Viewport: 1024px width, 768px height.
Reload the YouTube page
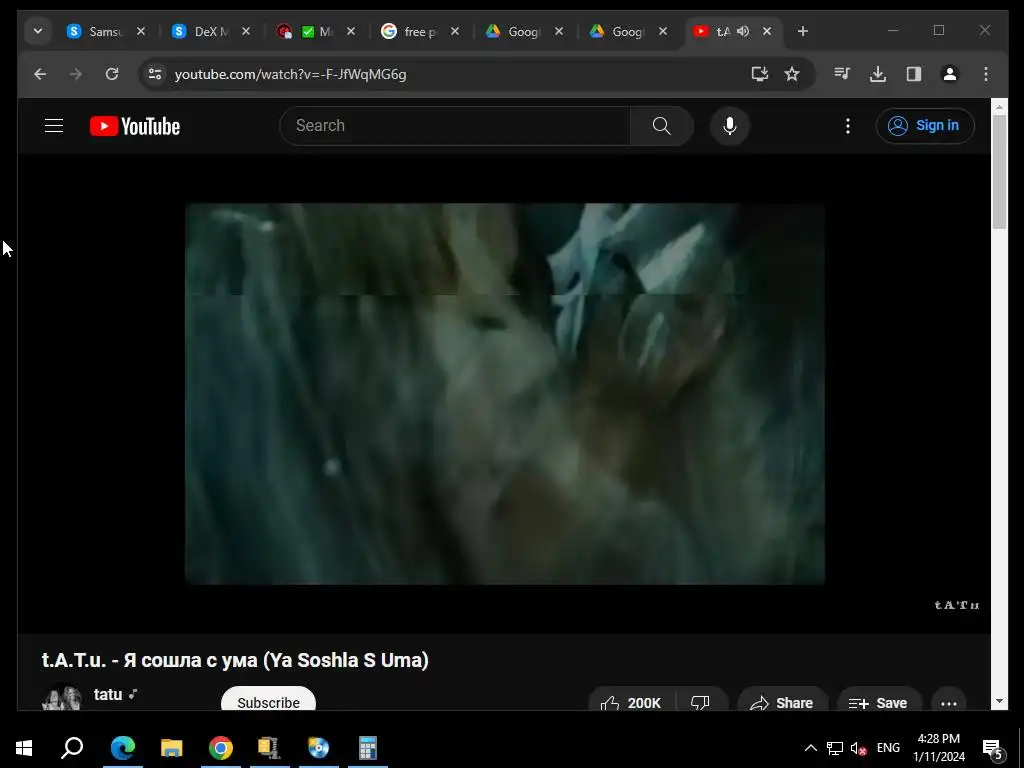[x=112, y=74]
